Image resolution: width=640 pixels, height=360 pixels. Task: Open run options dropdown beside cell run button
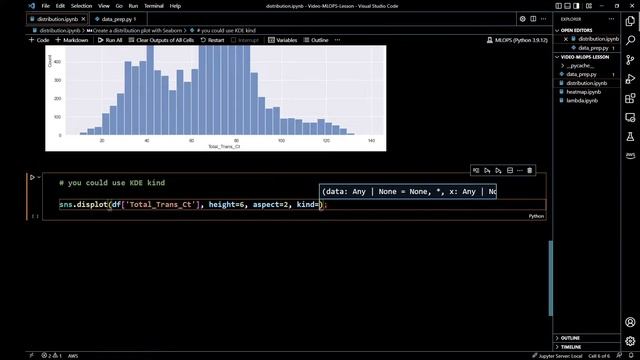click(39, 177)
